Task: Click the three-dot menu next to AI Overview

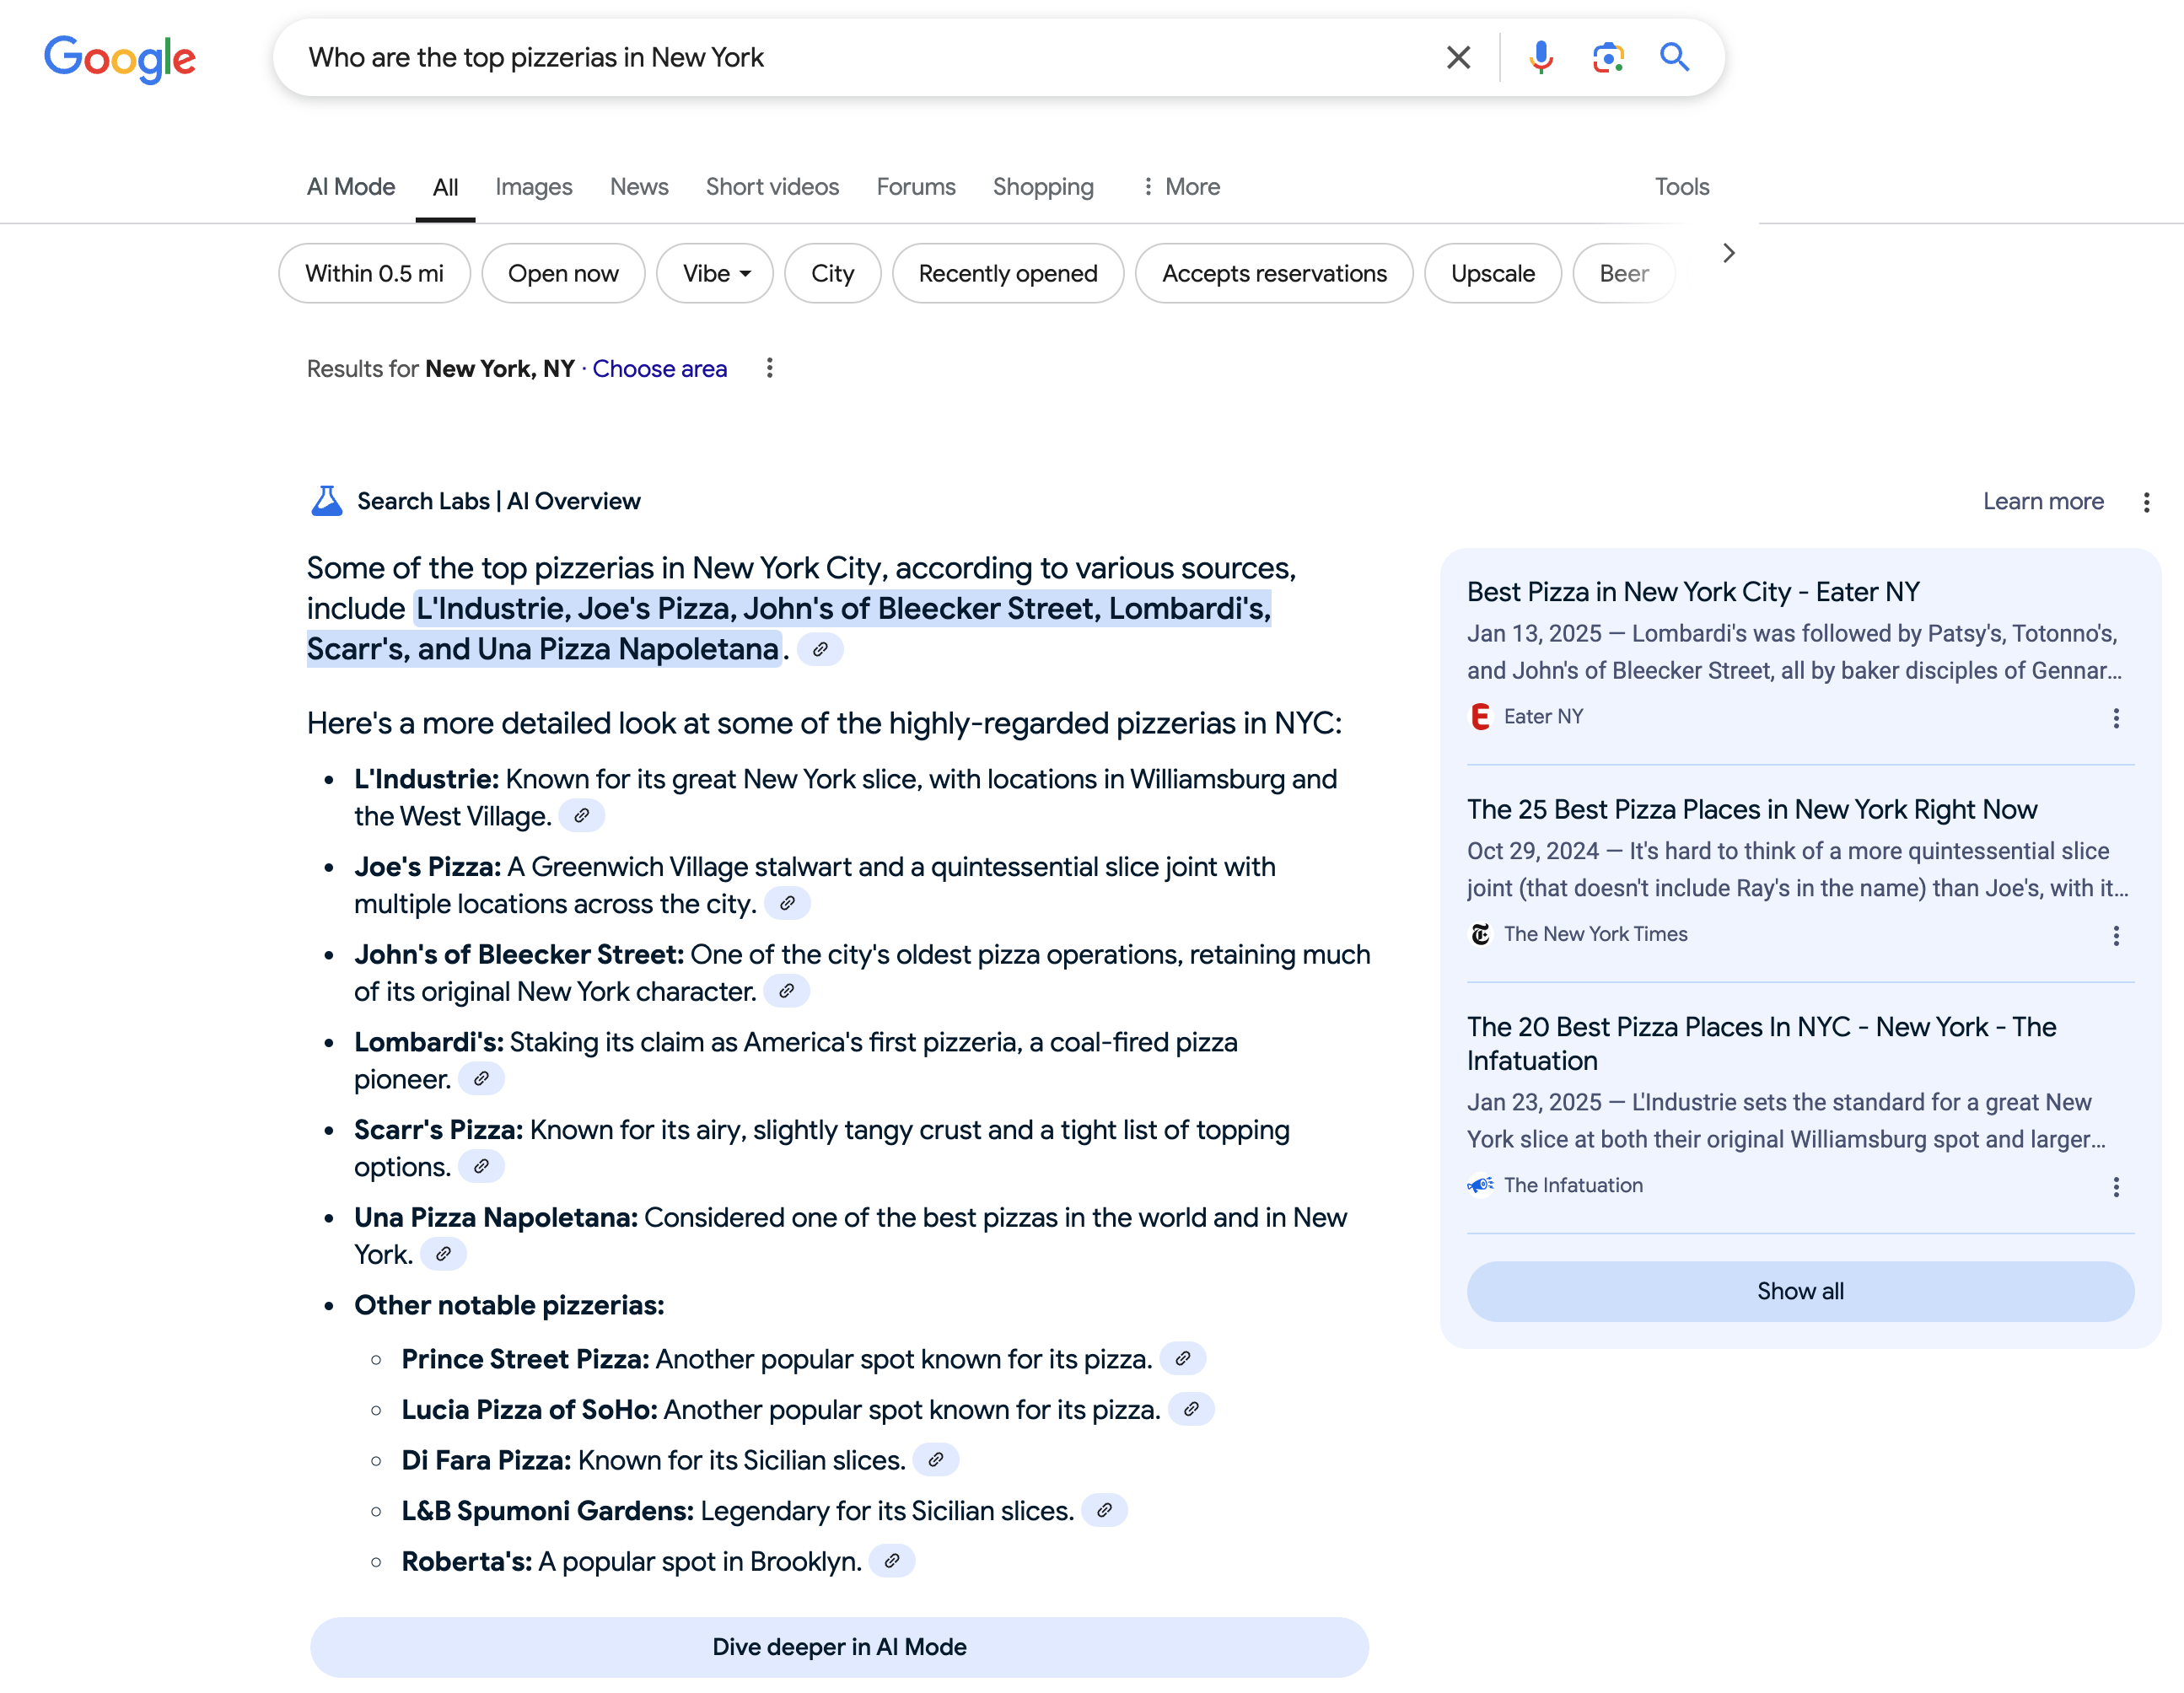Action: (x=2147, y=502)
